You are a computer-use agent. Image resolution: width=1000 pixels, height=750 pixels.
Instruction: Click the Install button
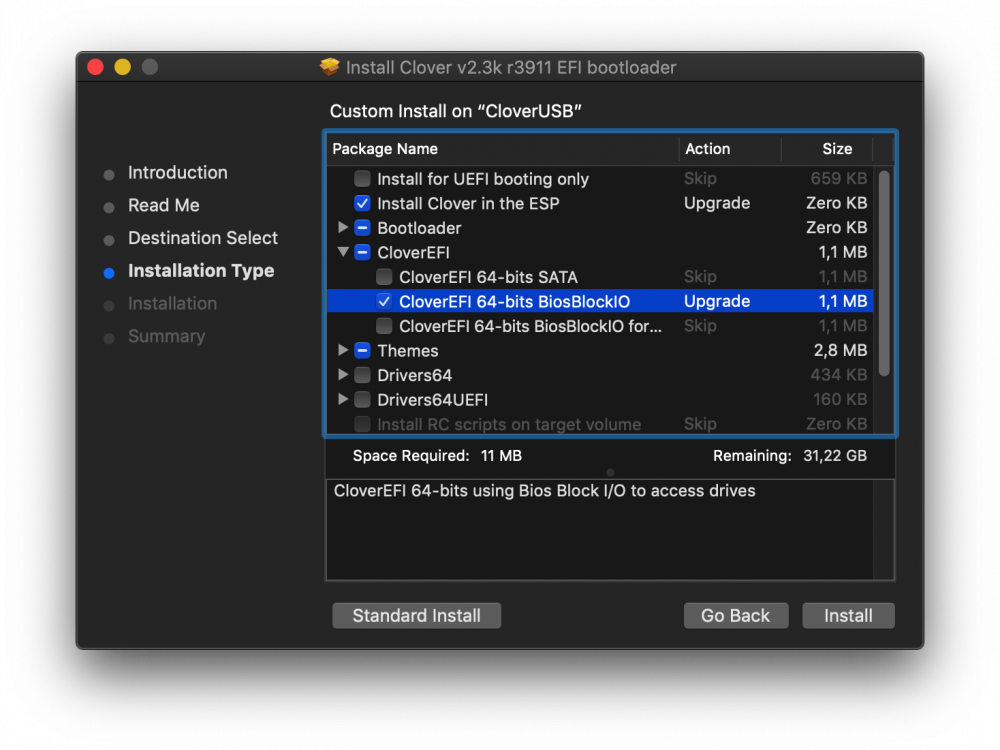[848, 615]
